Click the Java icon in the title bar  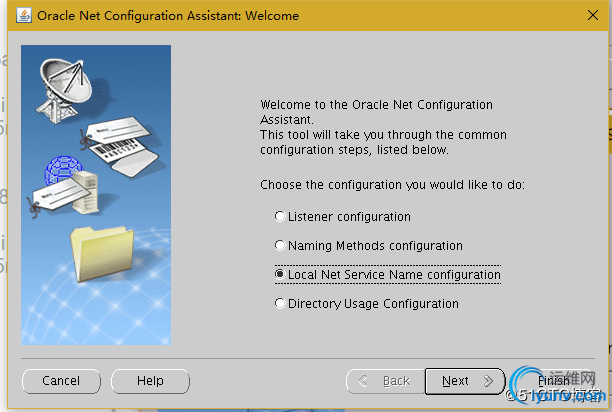click(20, 16)
